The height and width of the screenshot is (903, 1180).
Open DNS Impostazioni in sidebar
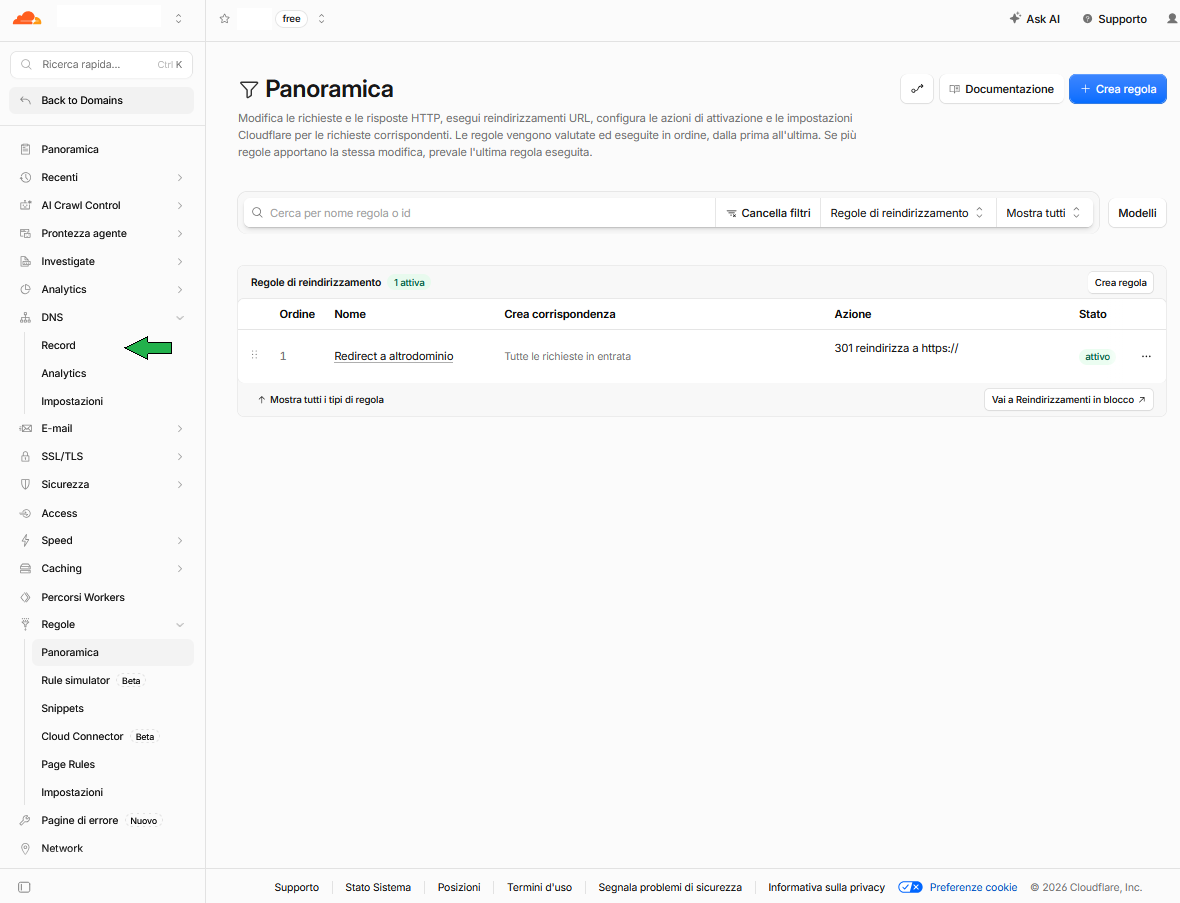[72, 401]
